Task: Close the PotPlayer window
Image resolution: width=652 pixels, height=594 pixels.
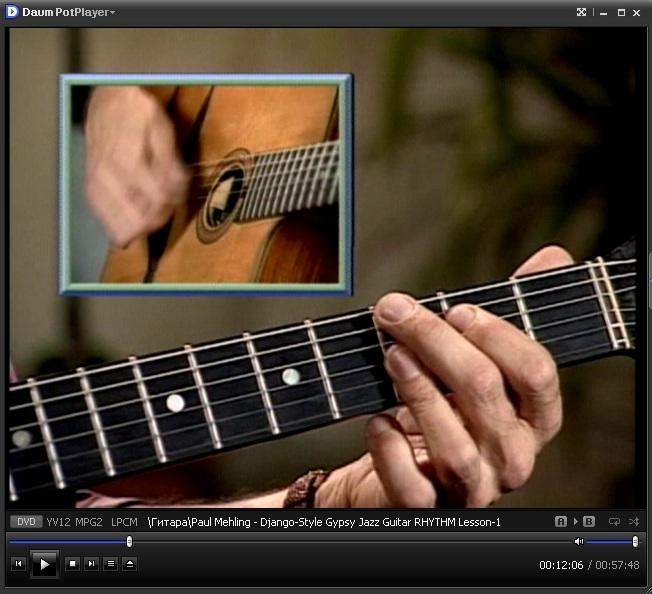Action: pos(636,13)
